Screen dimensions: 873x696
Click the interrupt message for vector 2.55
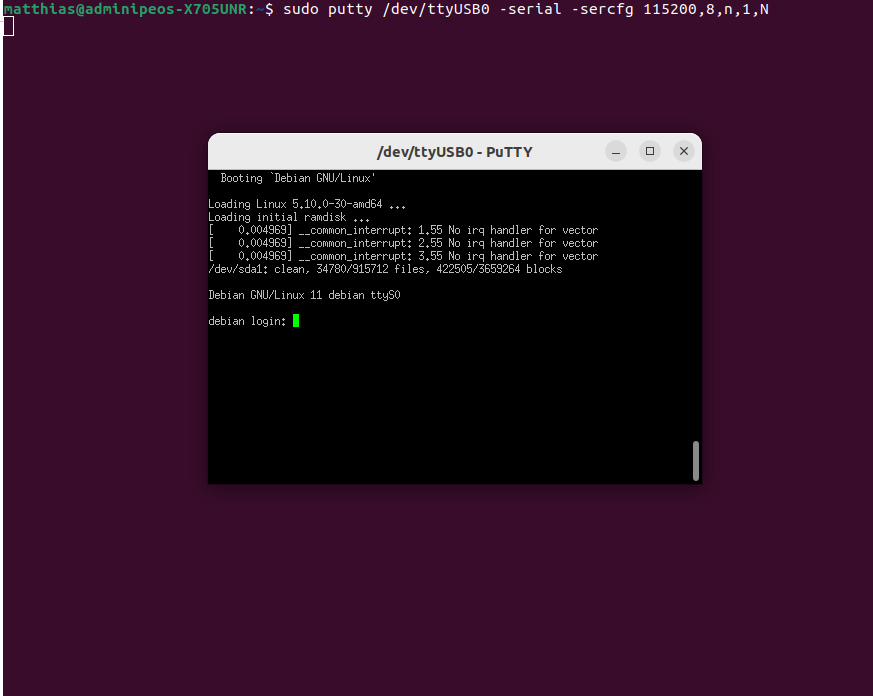pos(403,243)
